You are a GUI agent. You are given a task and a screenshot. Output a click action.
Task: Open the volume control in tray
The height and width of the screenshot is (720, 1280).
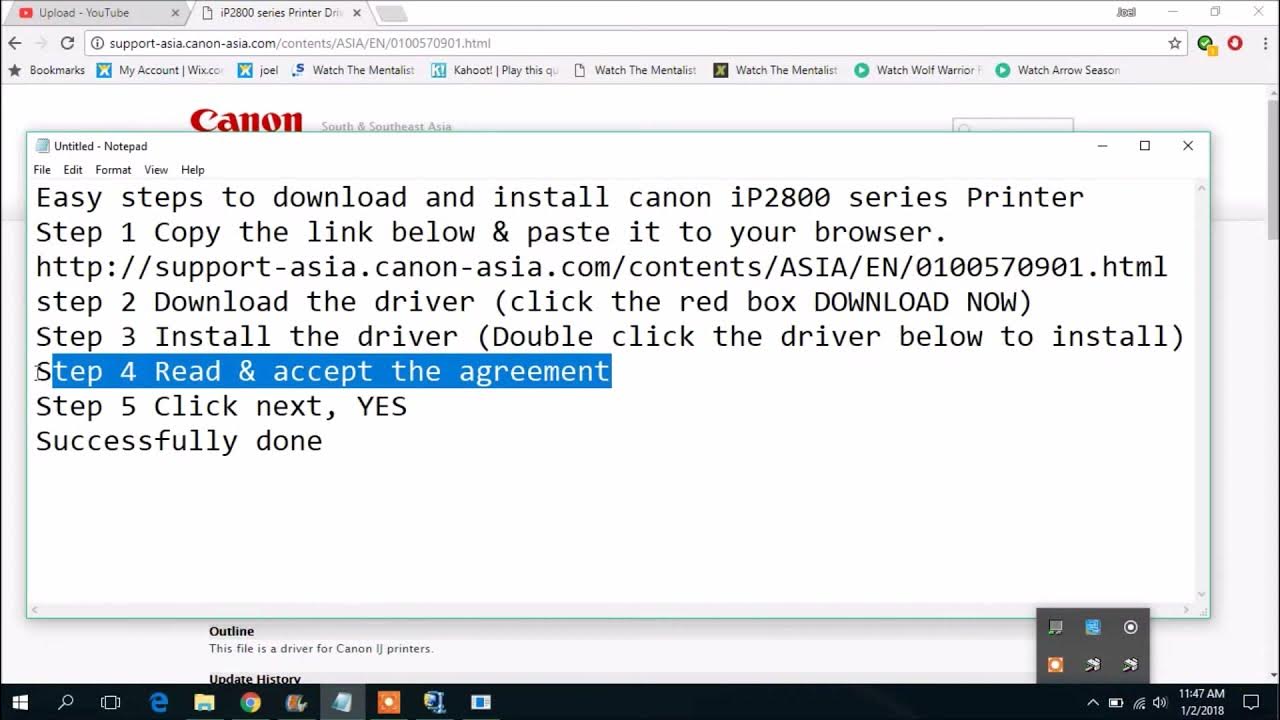(x=1160, y=702)
